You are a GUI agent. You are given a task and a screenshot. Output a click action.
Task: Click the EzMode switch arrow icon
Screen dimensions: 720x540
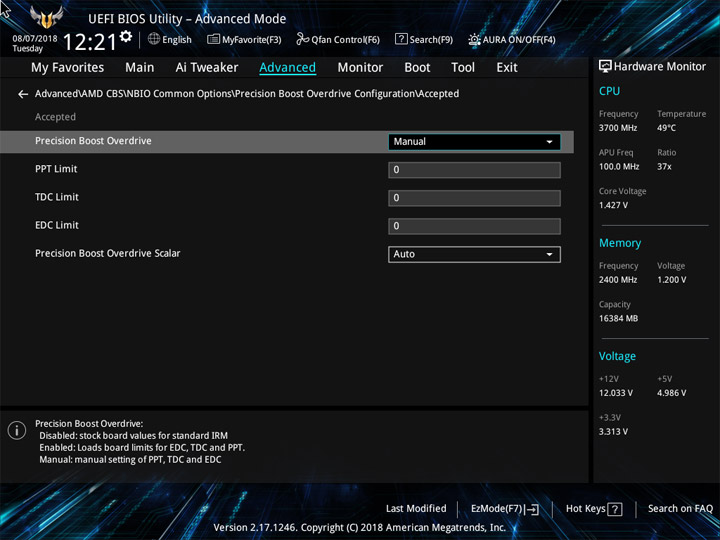532,509
